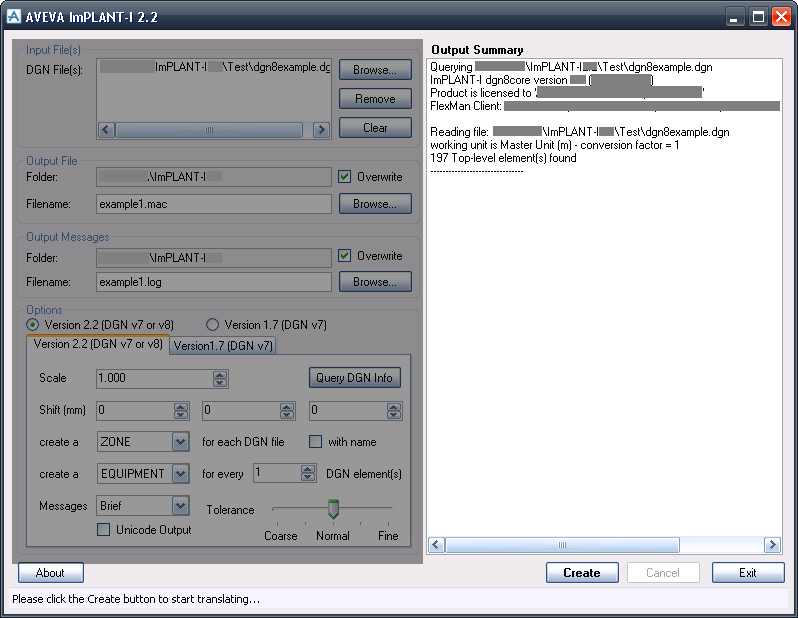Click the Tolerance slider handle
Viewport: 798px width, 618px height.
tap(333, 509)
